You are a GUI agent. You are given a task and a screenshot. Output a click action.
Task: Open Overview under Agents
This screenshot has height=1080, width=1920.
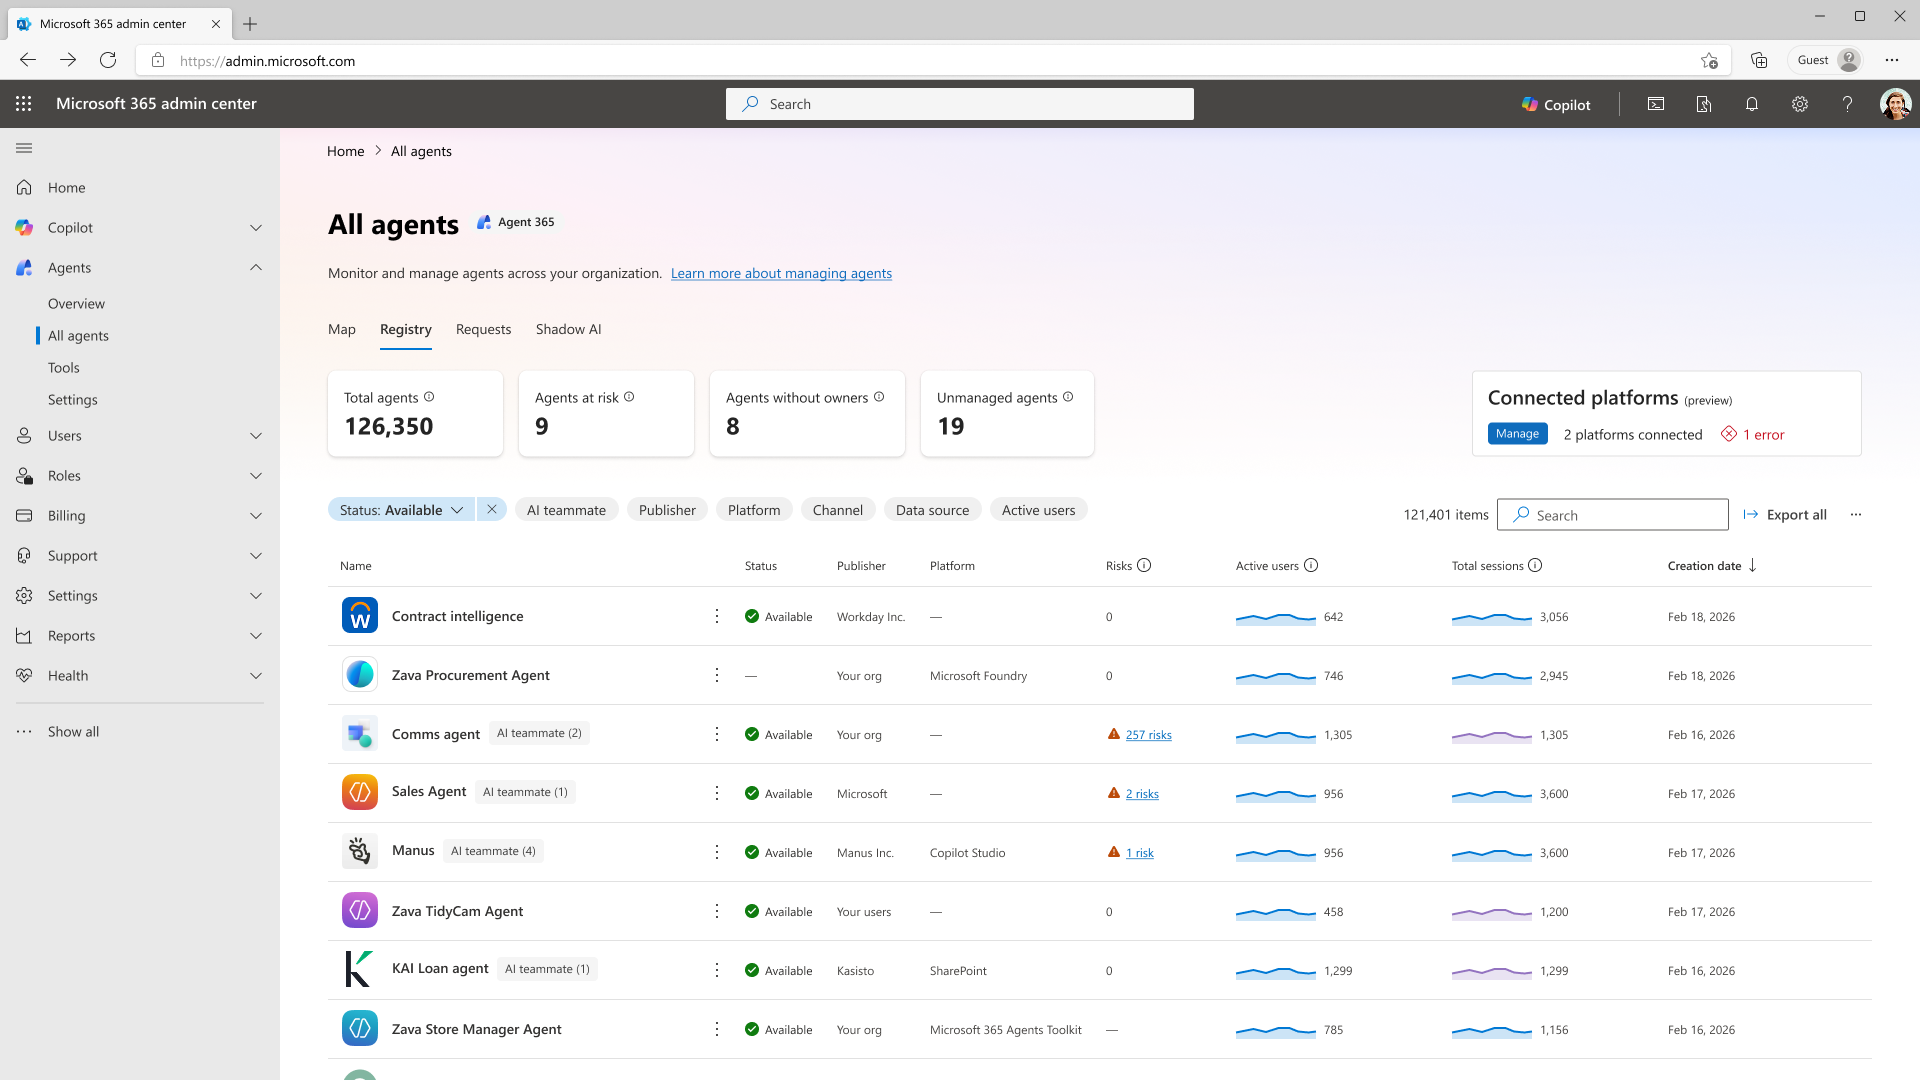click(76, 304)
